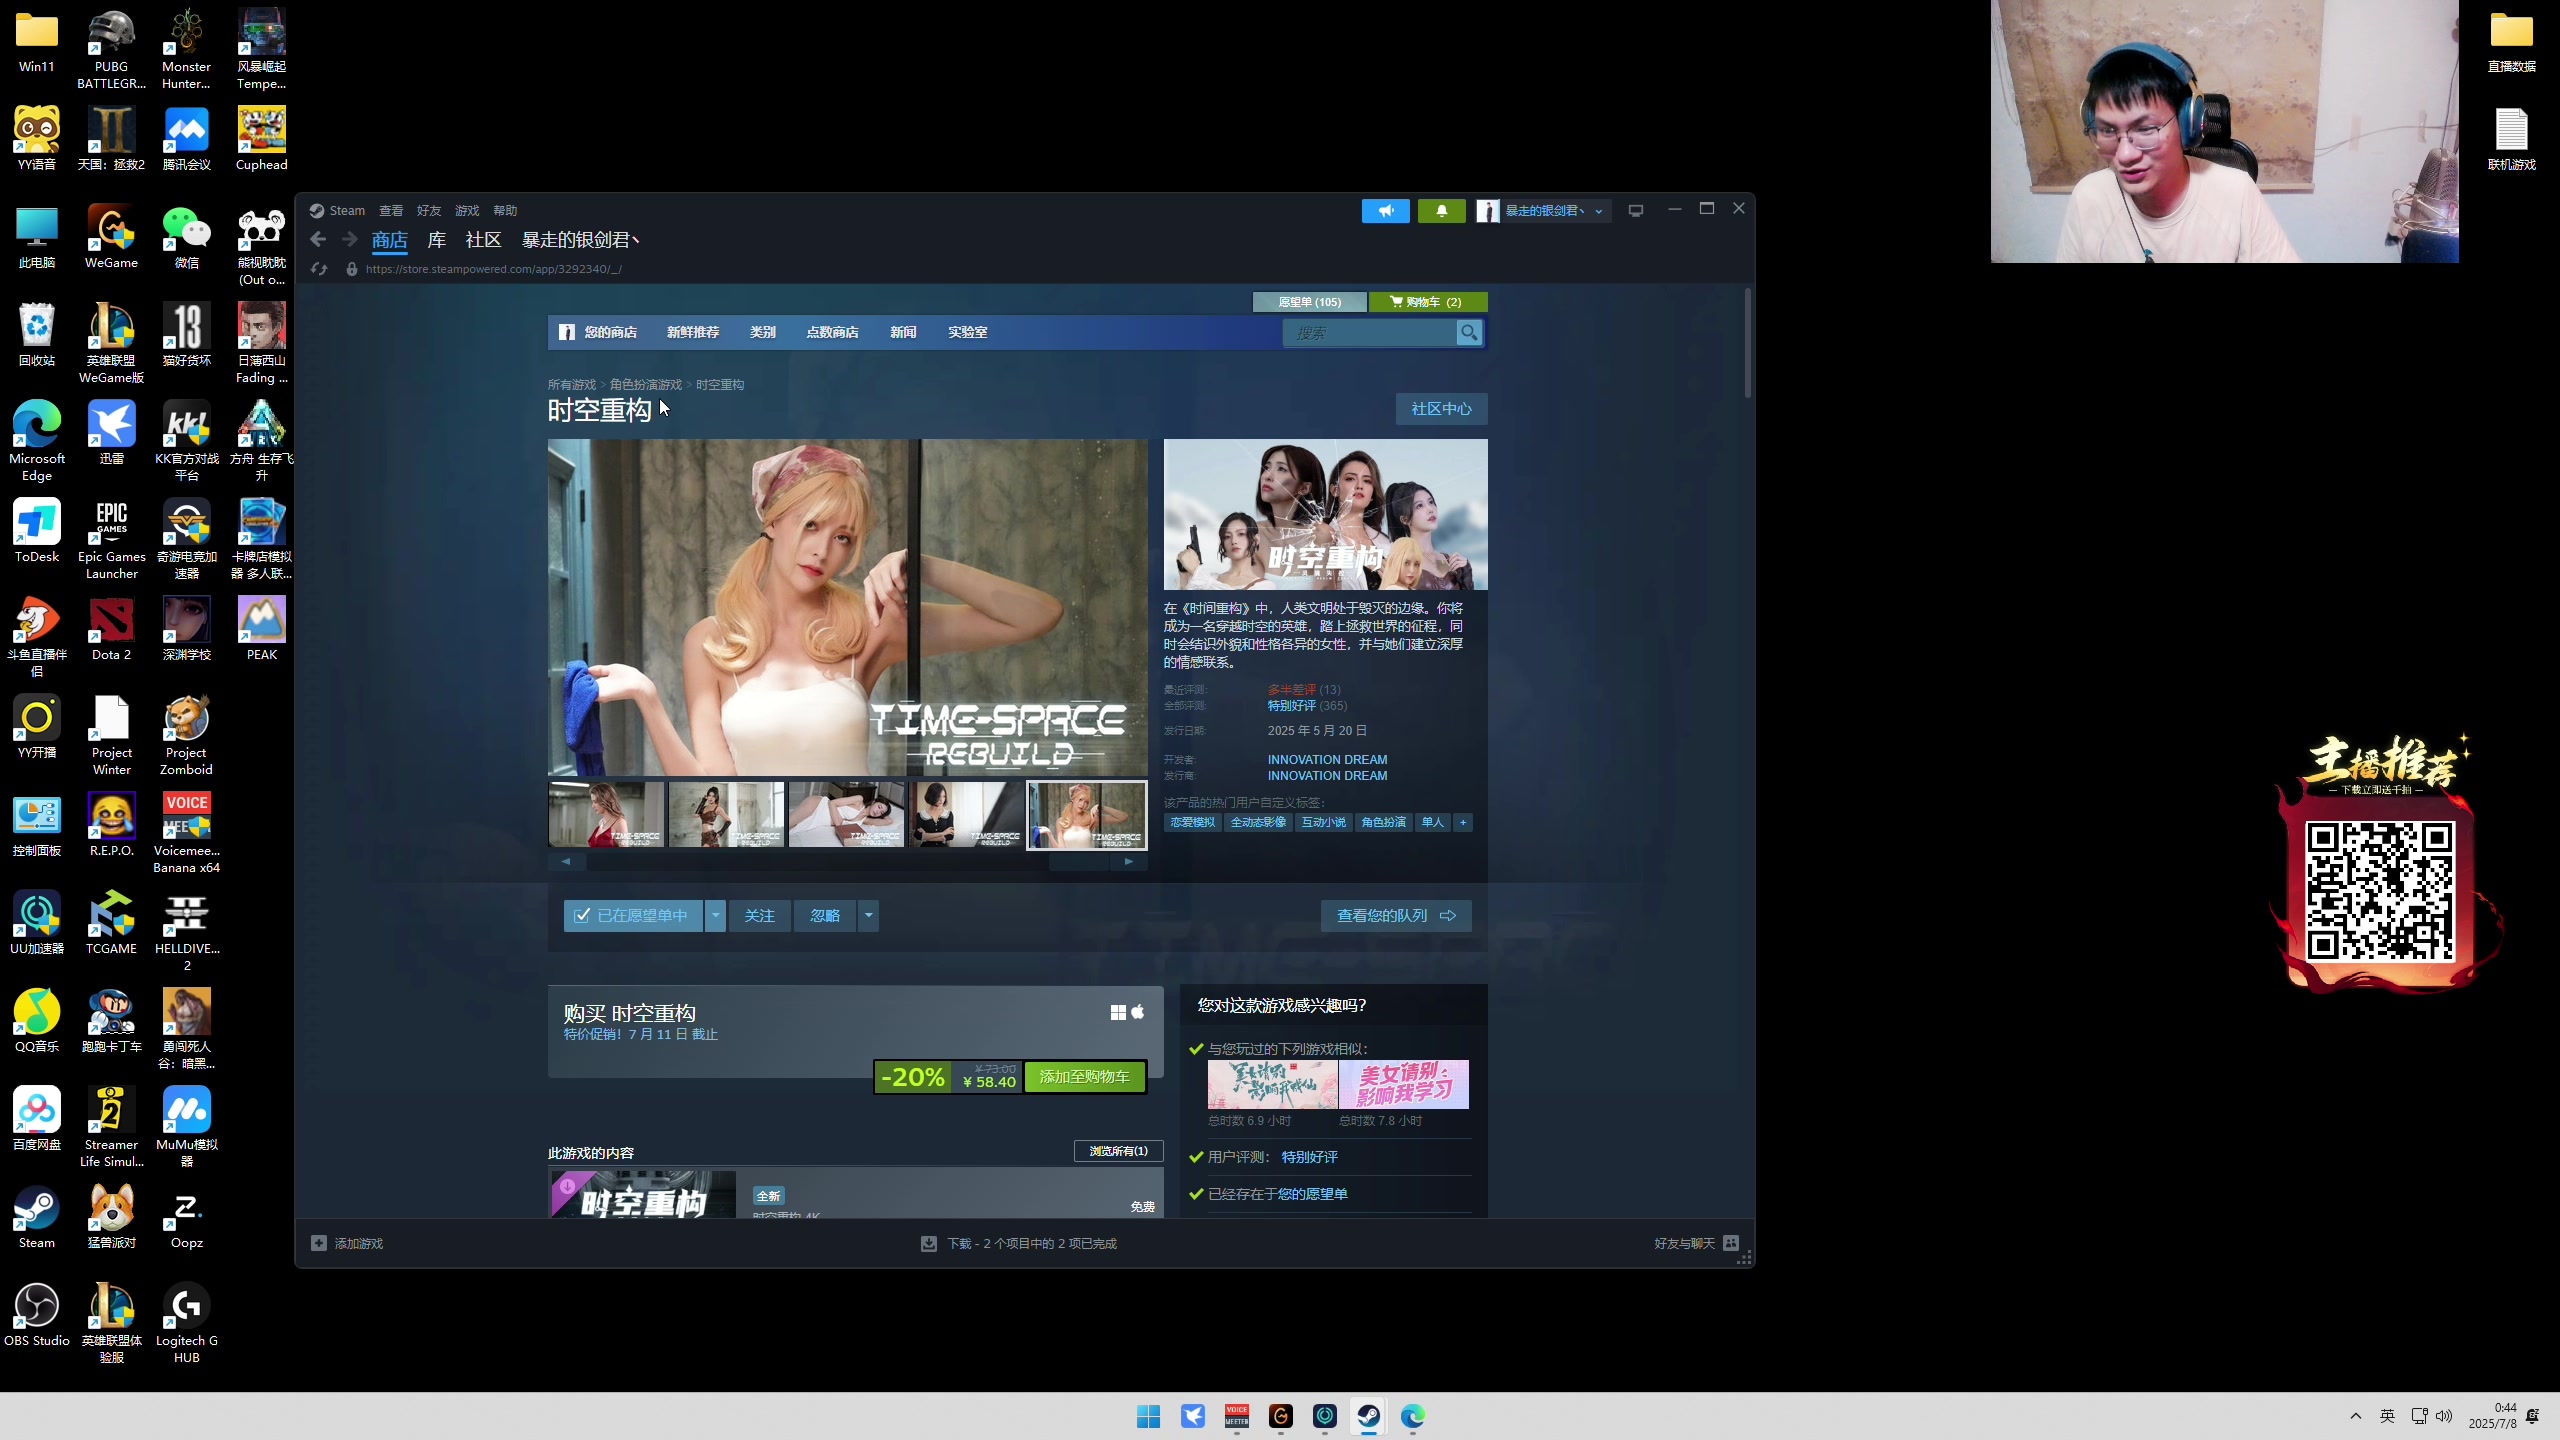The width and height of the screenshot is (2560, 1440).
Task: Open HELLDIVERS 2 desktop shortcut
Action: 187,931
